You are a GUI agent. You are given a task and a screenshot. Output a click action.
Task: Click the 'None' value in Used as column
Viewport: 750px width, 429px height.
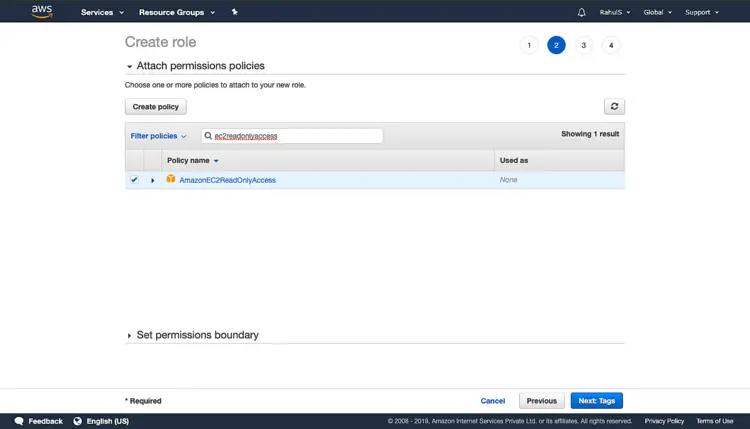click(x=508, y=180)
